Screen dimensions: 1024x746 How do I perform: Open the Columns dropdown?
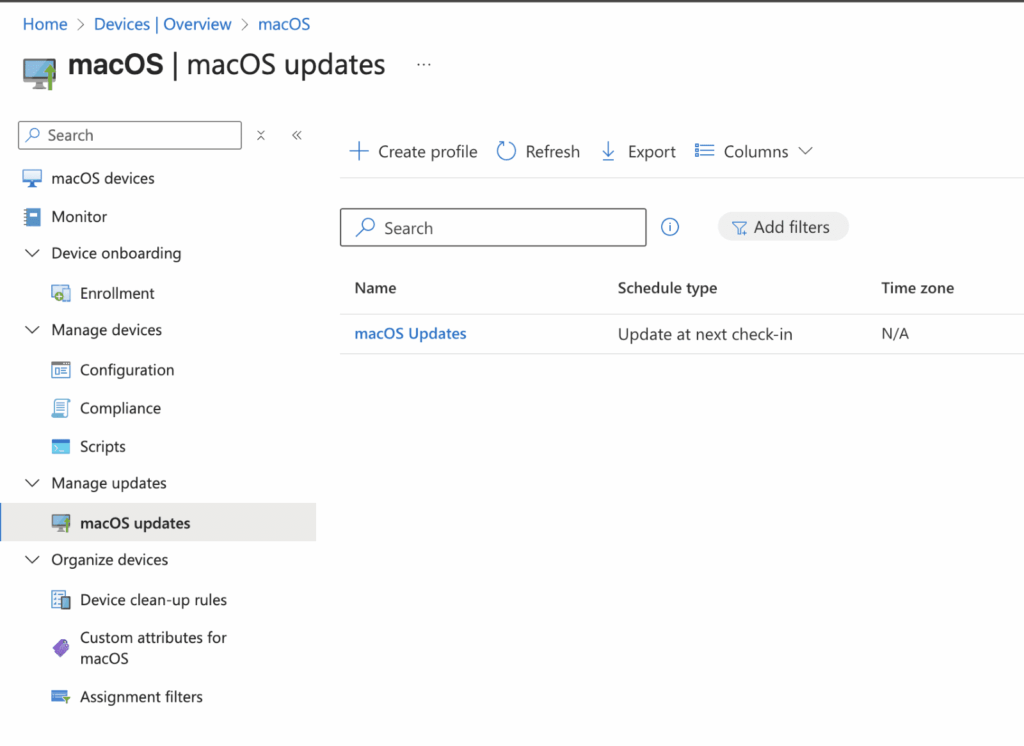pos(754,151)
